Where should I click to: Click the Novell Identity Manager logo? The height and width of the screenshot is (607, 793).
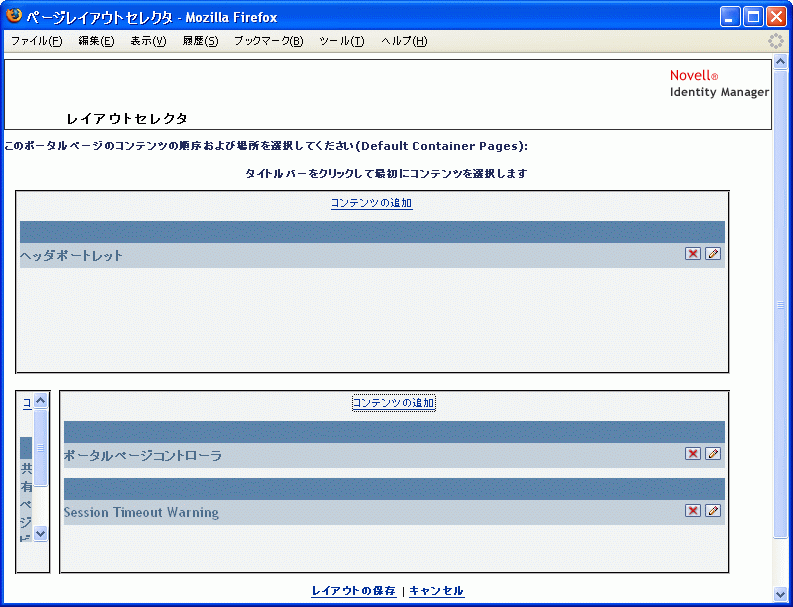[719, 83]
